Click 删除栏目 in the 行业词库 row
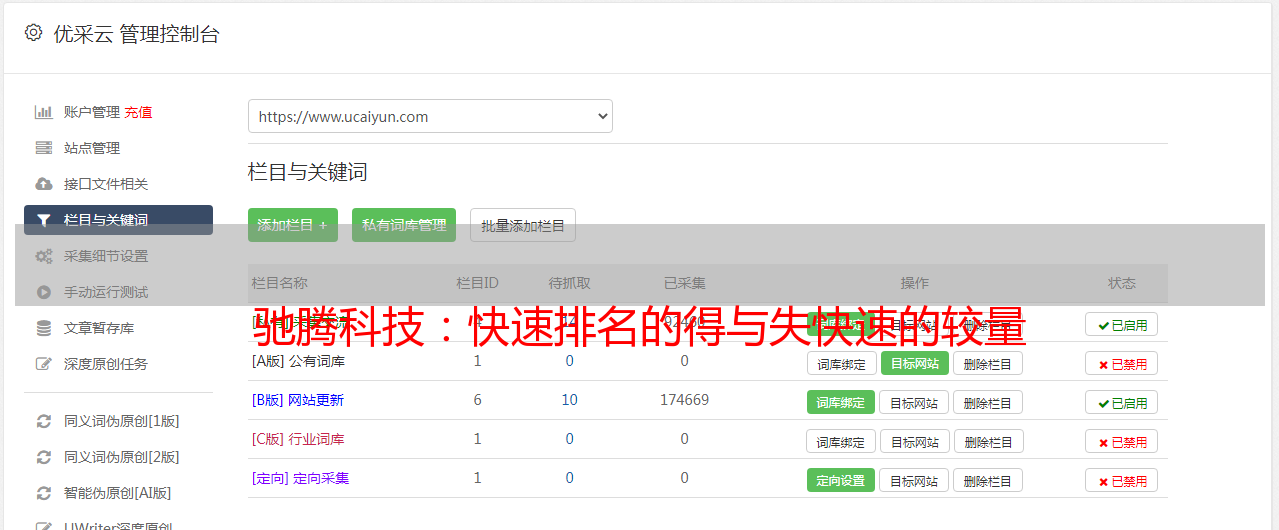Image resolution: width=1279 pixels, height=530 pixels. 987,441
